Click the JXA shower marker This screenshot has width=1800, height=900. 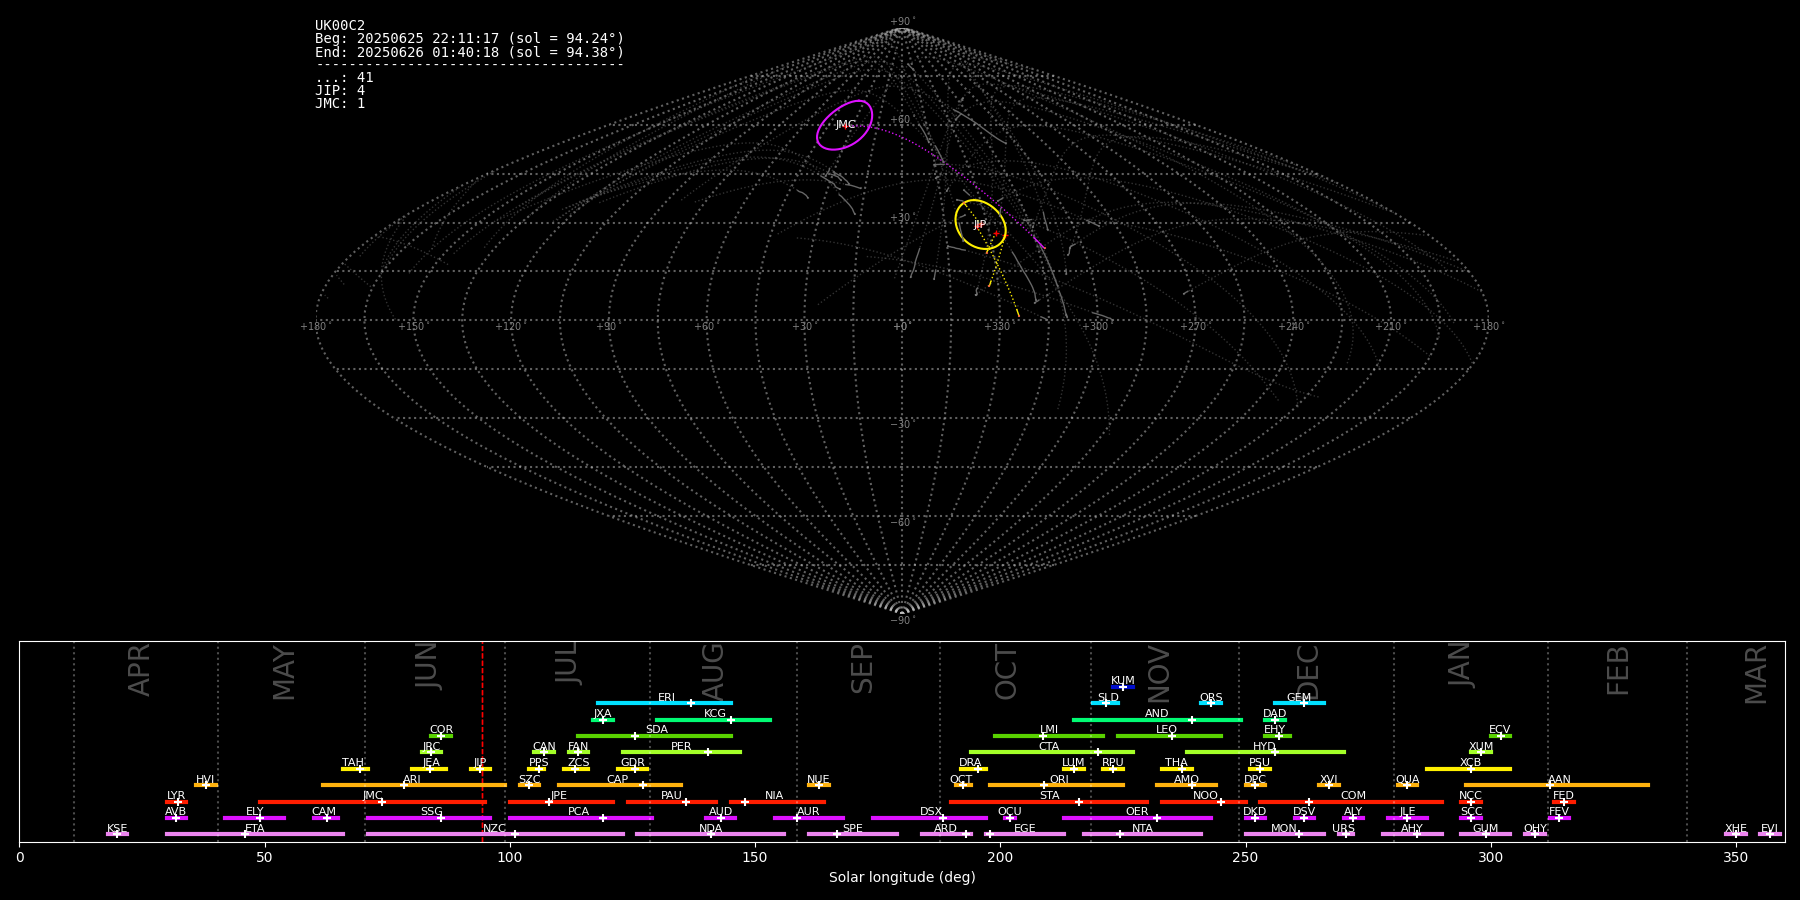coord(603,719)
